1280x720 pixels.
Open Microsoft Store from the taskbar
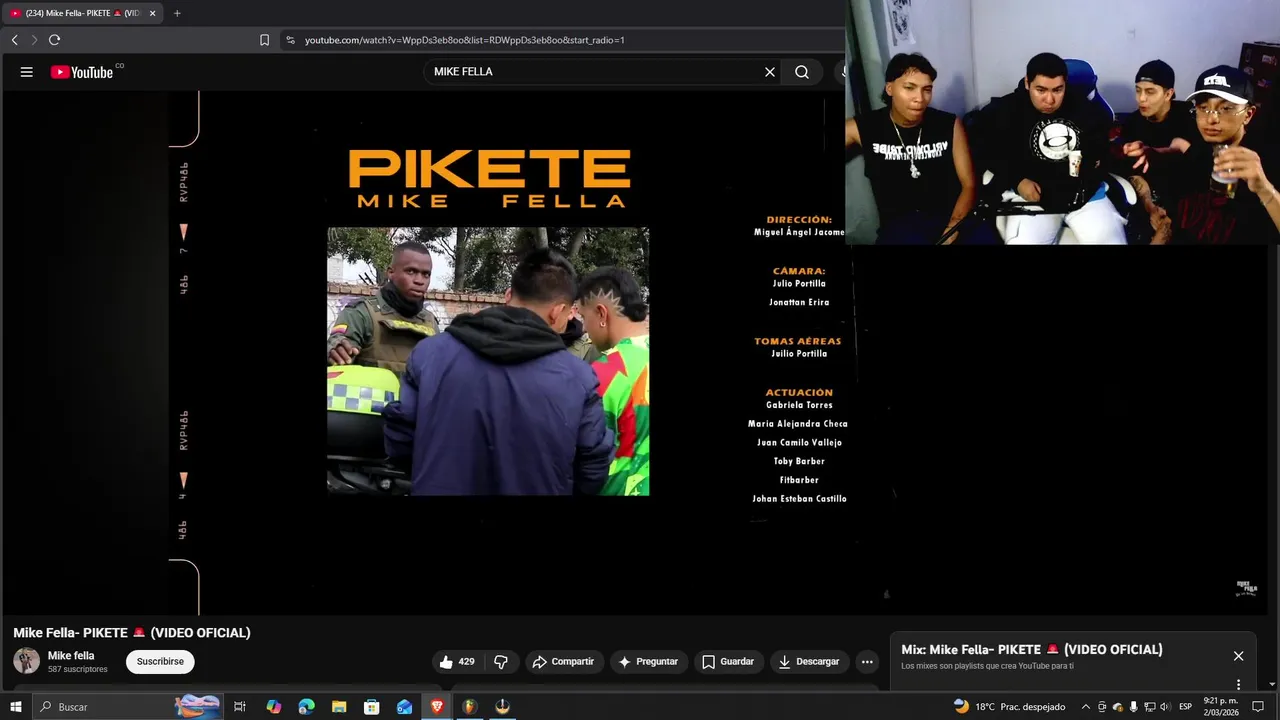[372, 707]
